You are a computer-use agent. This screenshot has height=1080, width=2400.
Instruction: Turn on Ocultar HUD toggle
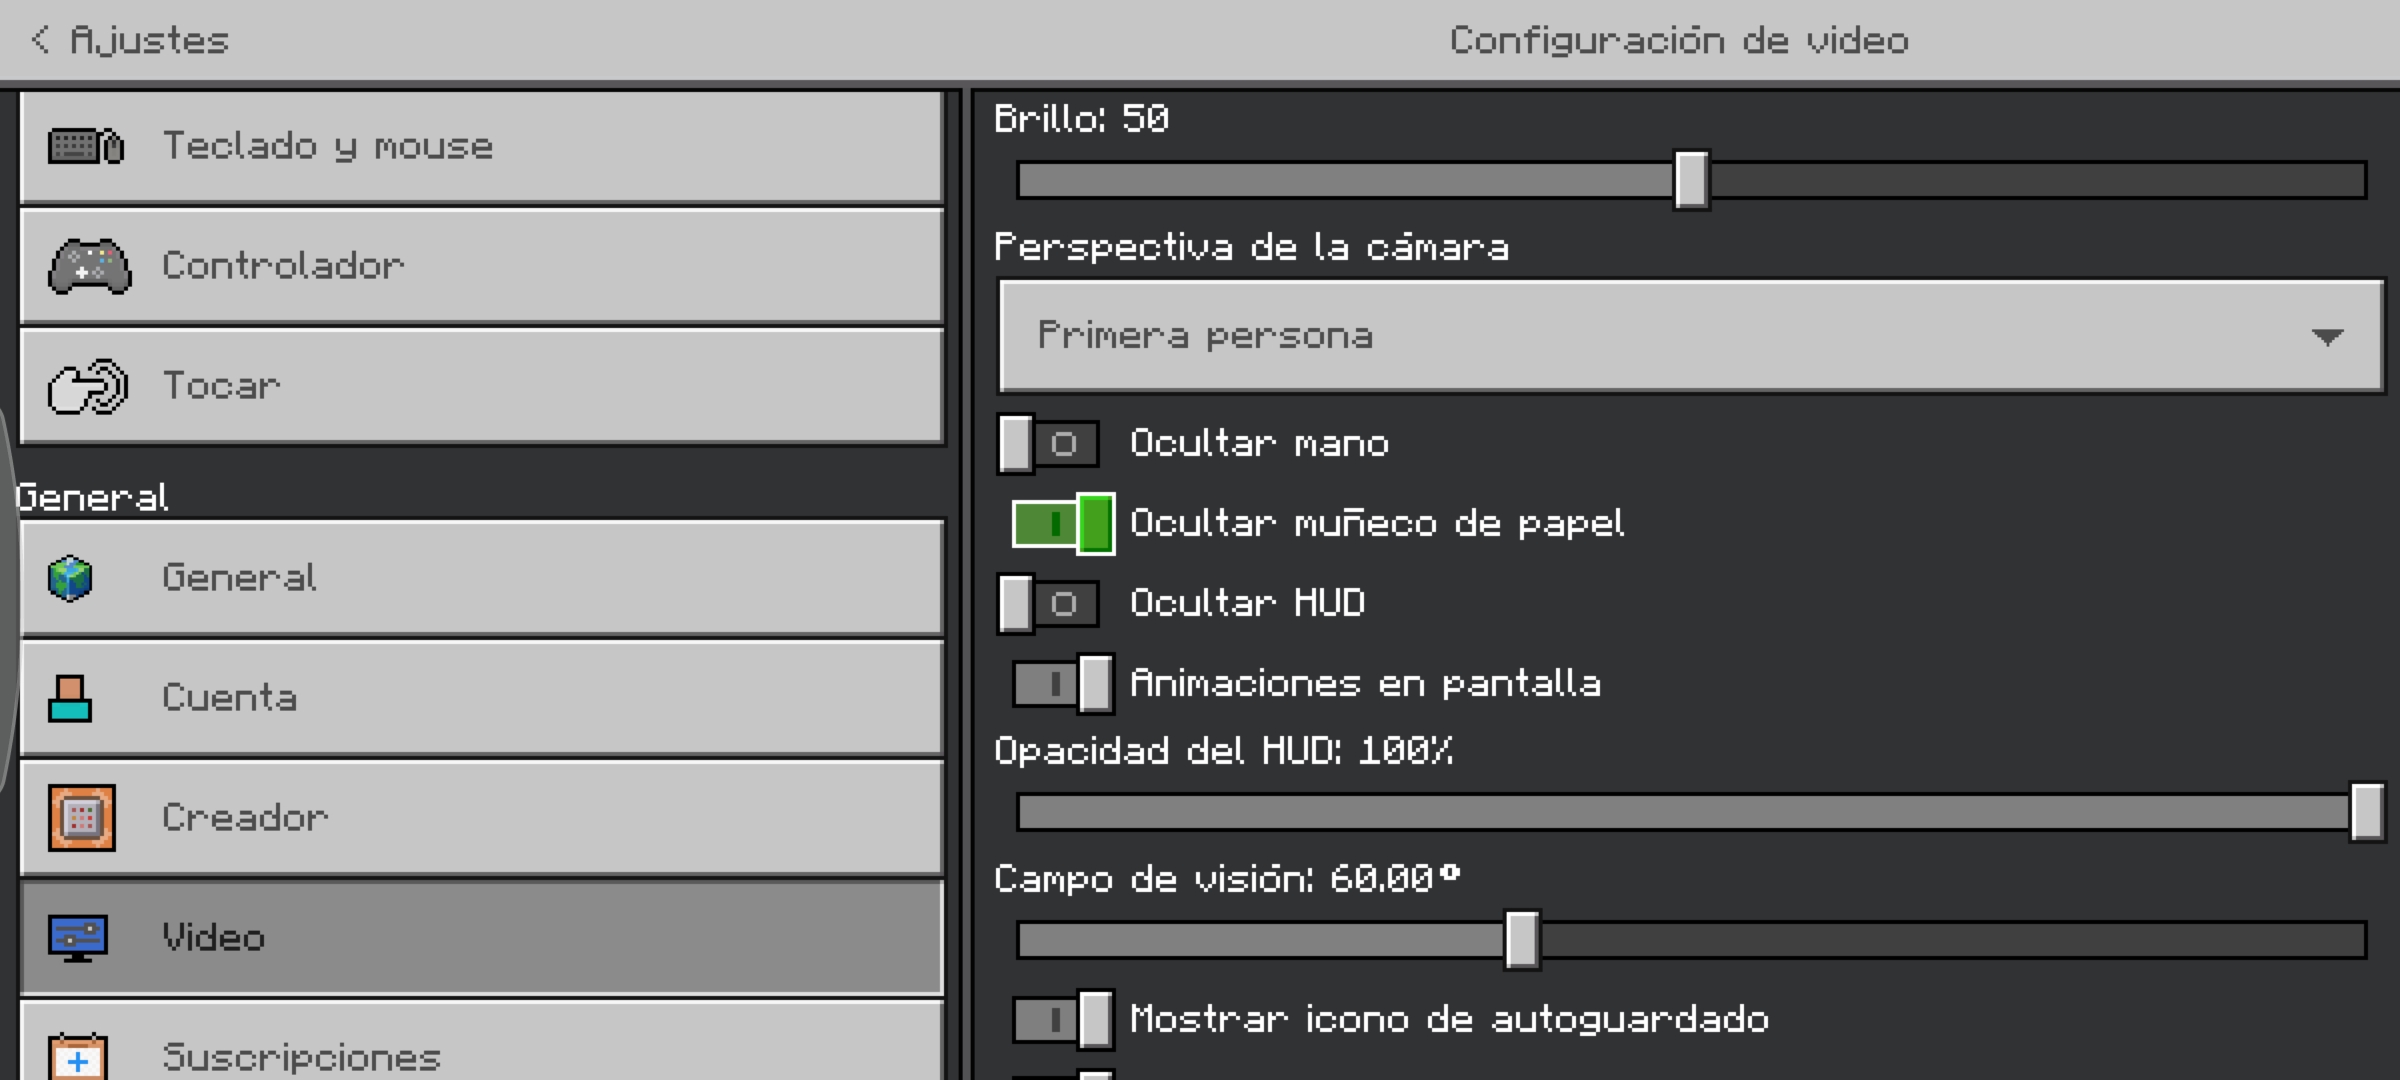[x=1048, y=603]
